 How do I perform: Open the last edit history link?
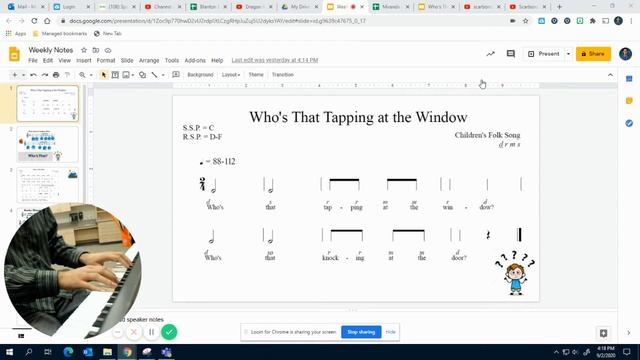(275, 60)
